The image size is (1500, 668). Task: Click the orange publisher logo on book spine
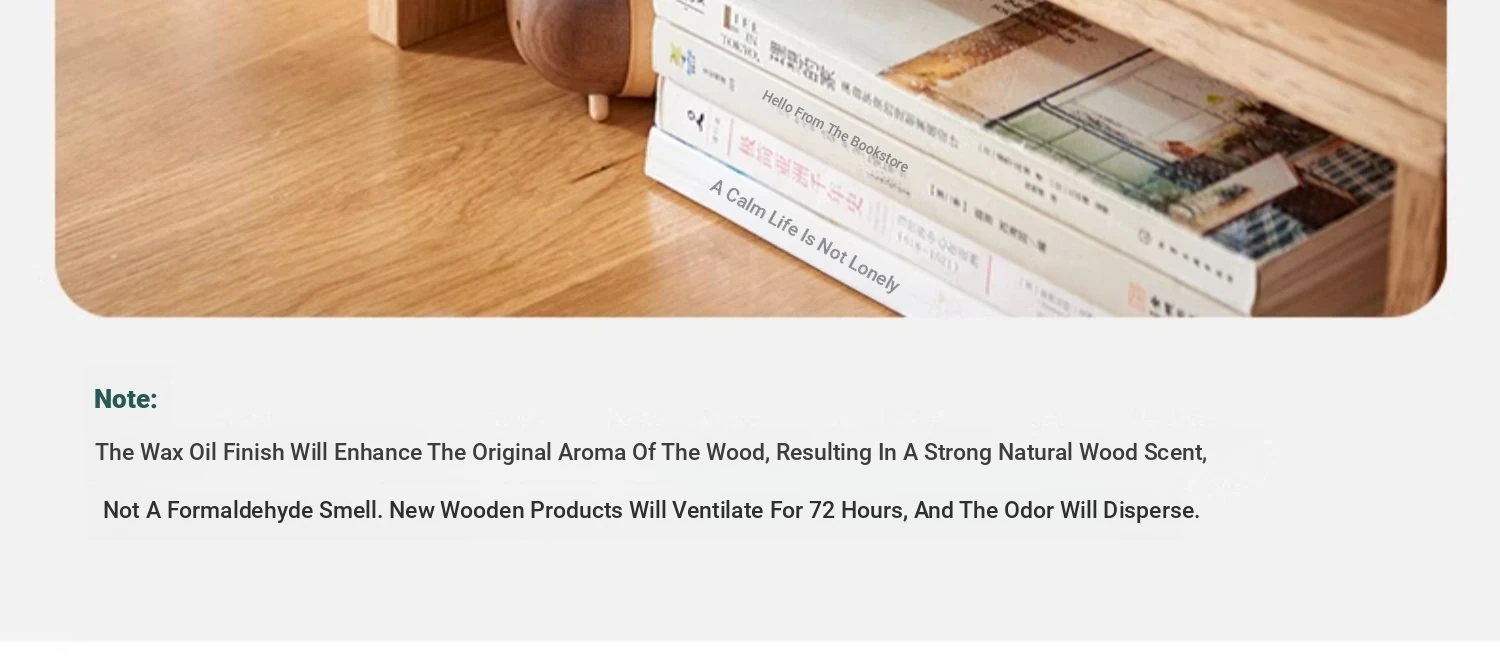1137,296
